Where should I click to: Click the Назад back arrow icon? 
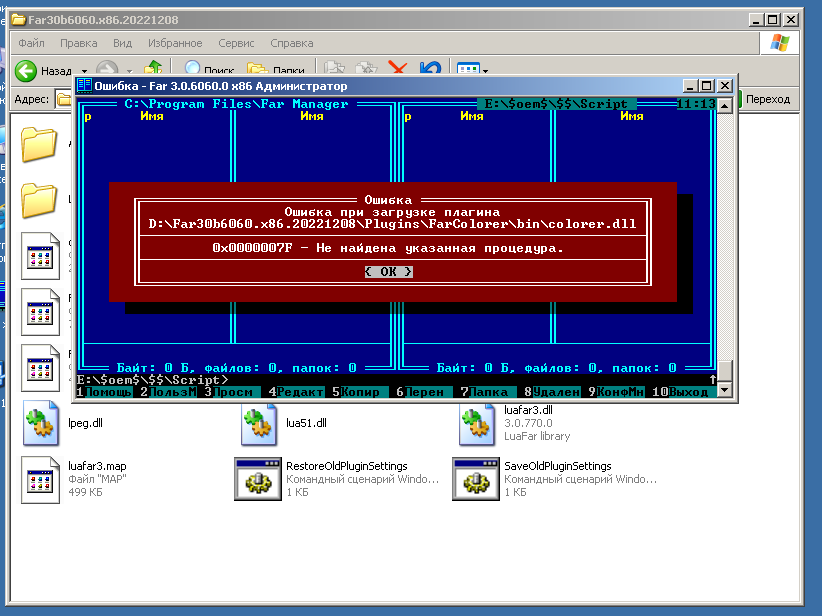click(26, 71)
